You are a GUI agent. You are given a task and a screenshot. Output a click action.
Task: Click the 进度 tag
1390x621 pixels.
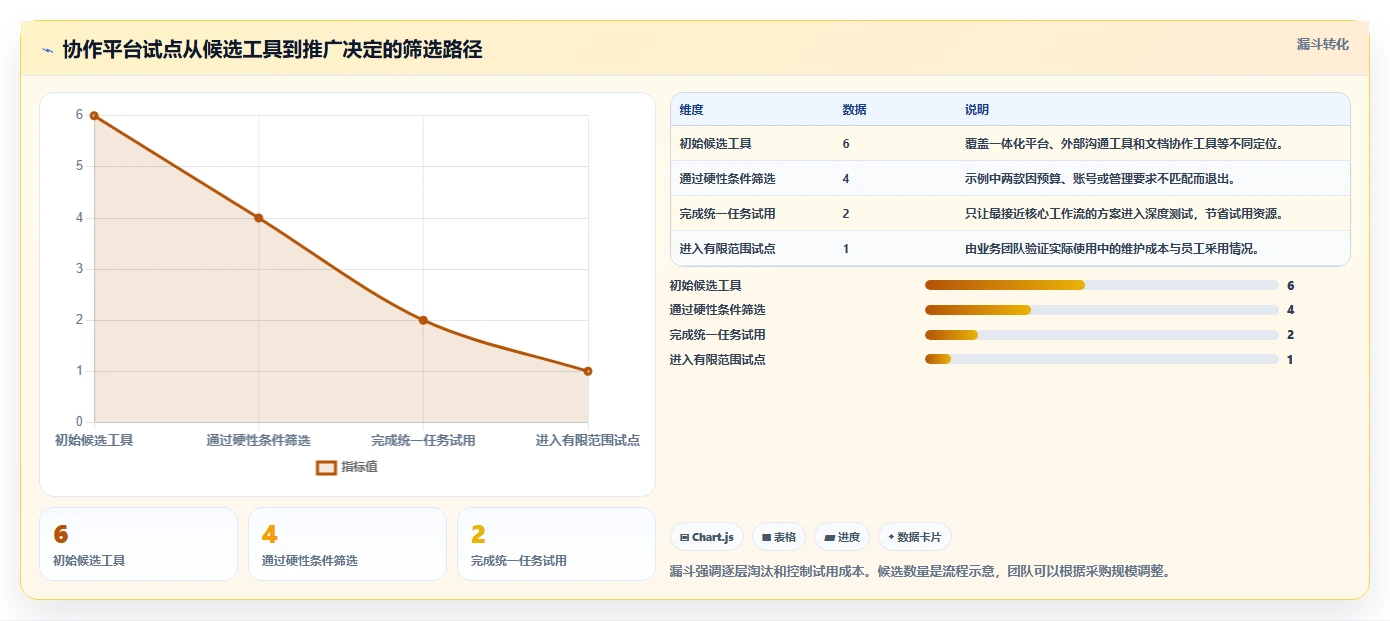coord(842,537)
